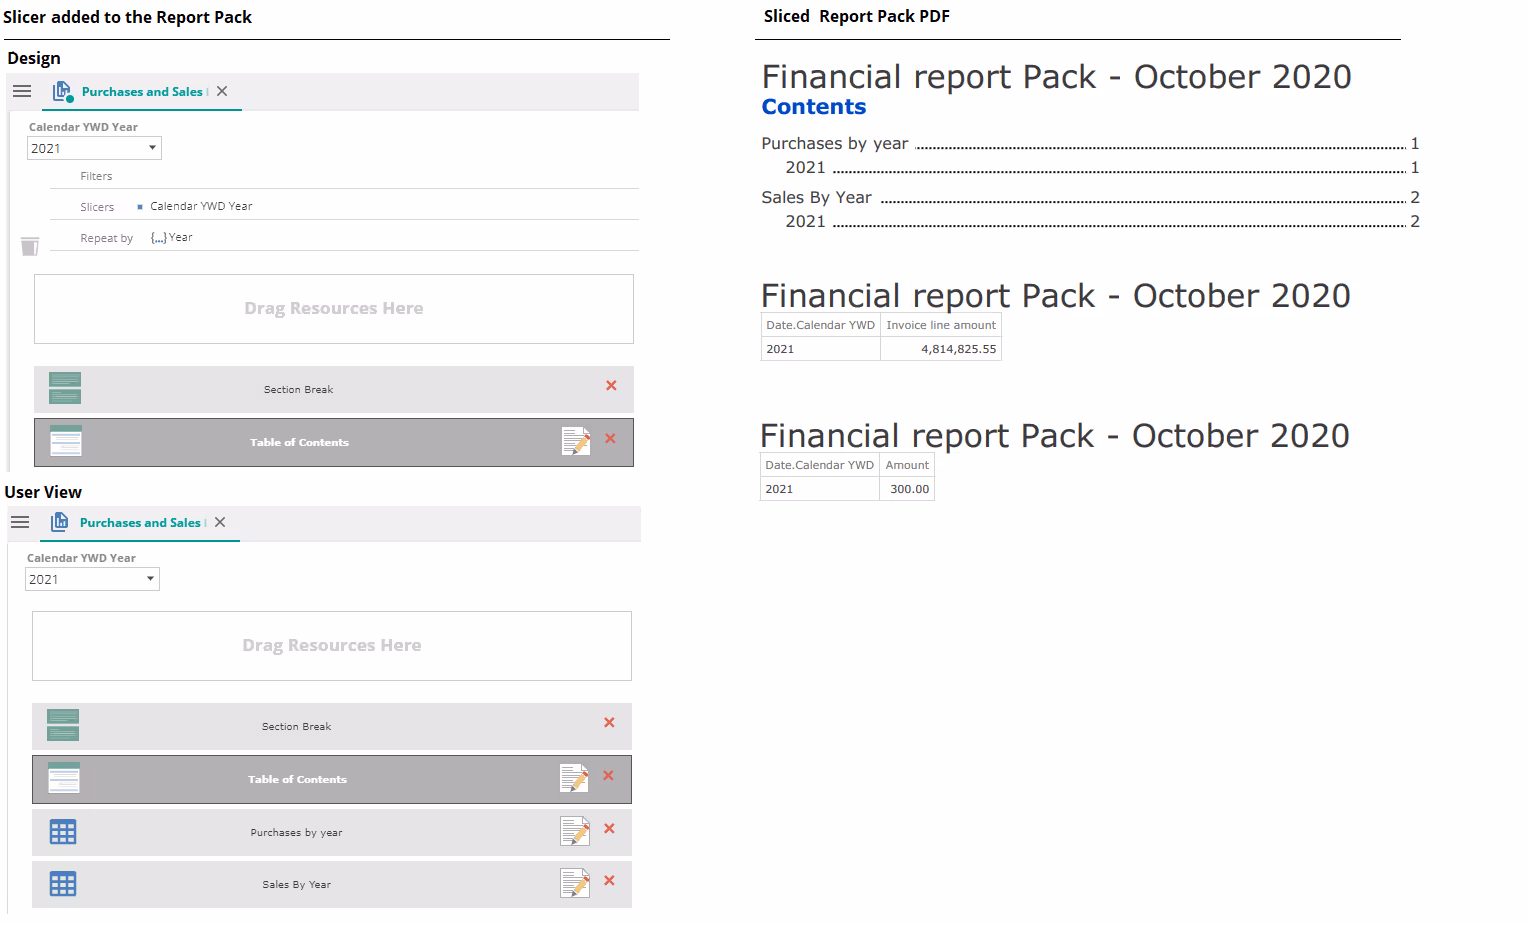Remove the Sales By Year resource
This screenshot has height=925, width=1527.
coord(609,881)
